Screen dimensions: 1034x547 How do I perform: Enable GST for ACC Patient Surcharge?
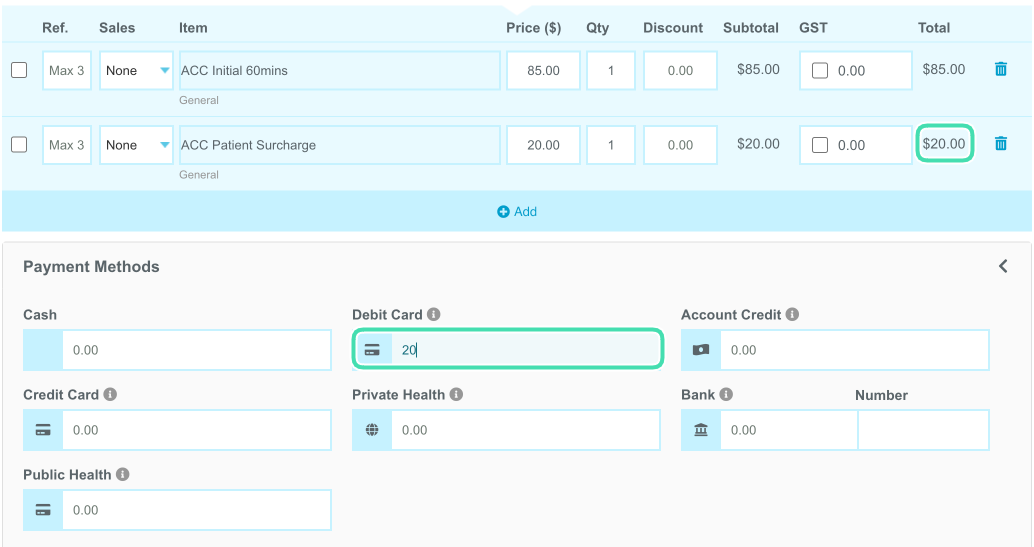pyautogui.click(x=820, y=145)
